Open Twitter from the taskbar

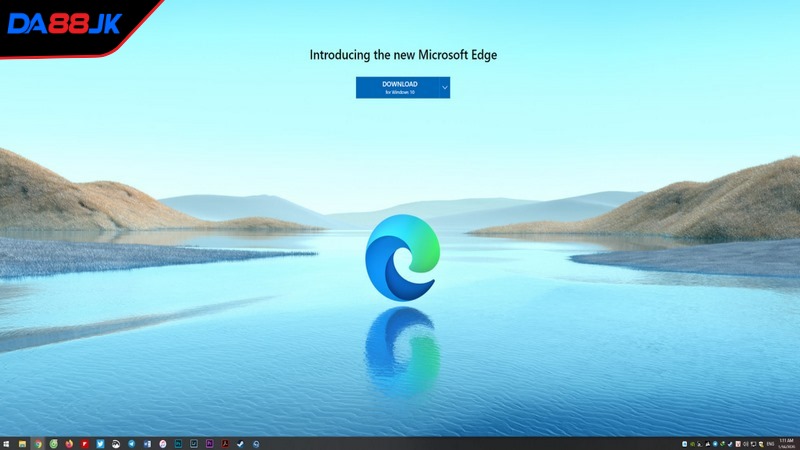click(x=100, y=444)
